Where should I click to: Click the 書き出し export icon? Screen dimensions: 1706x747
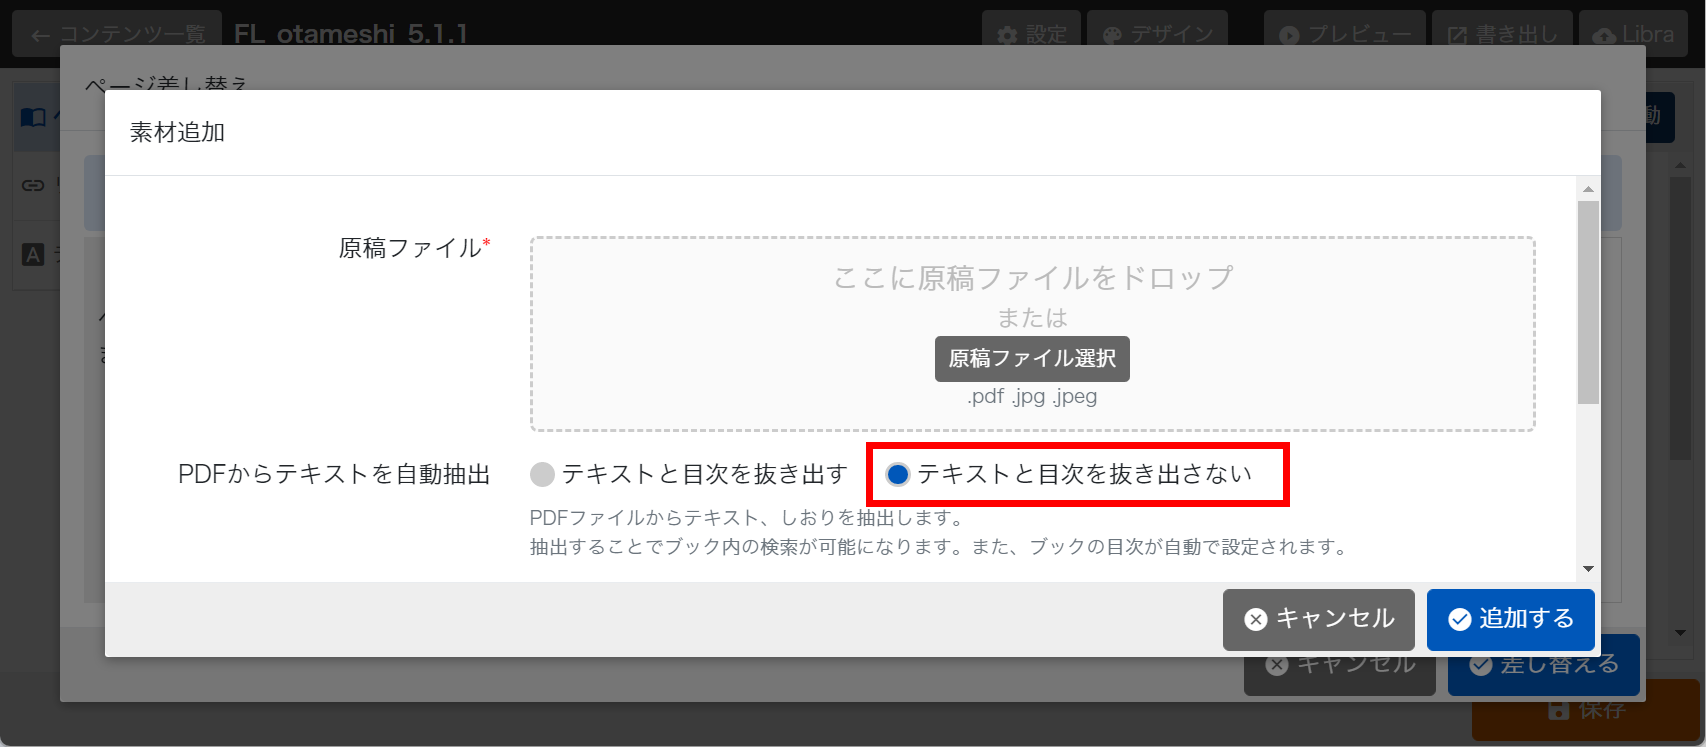coord(1457,35)
